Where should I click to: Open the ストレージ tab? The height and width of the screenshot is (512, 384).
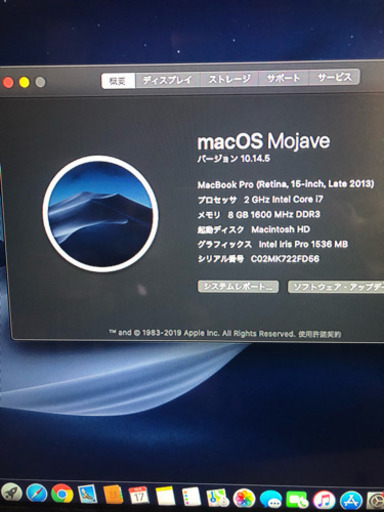coord(230,79)
